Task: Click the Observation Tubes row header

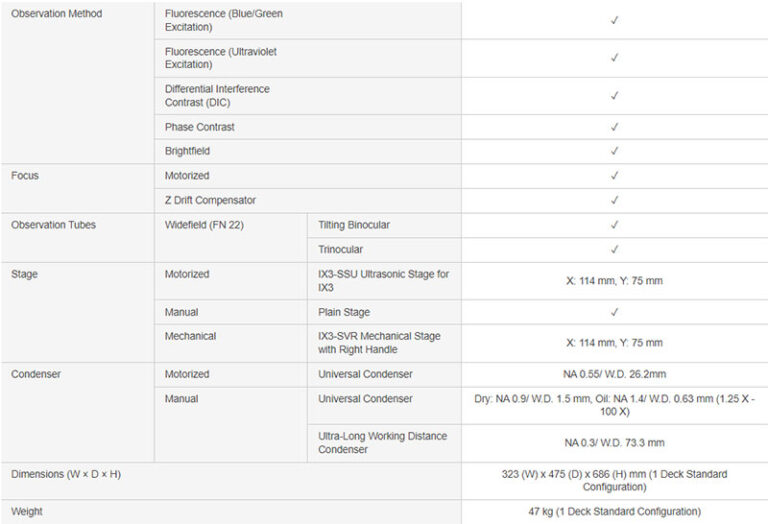Action: click(x=53, y=225)
